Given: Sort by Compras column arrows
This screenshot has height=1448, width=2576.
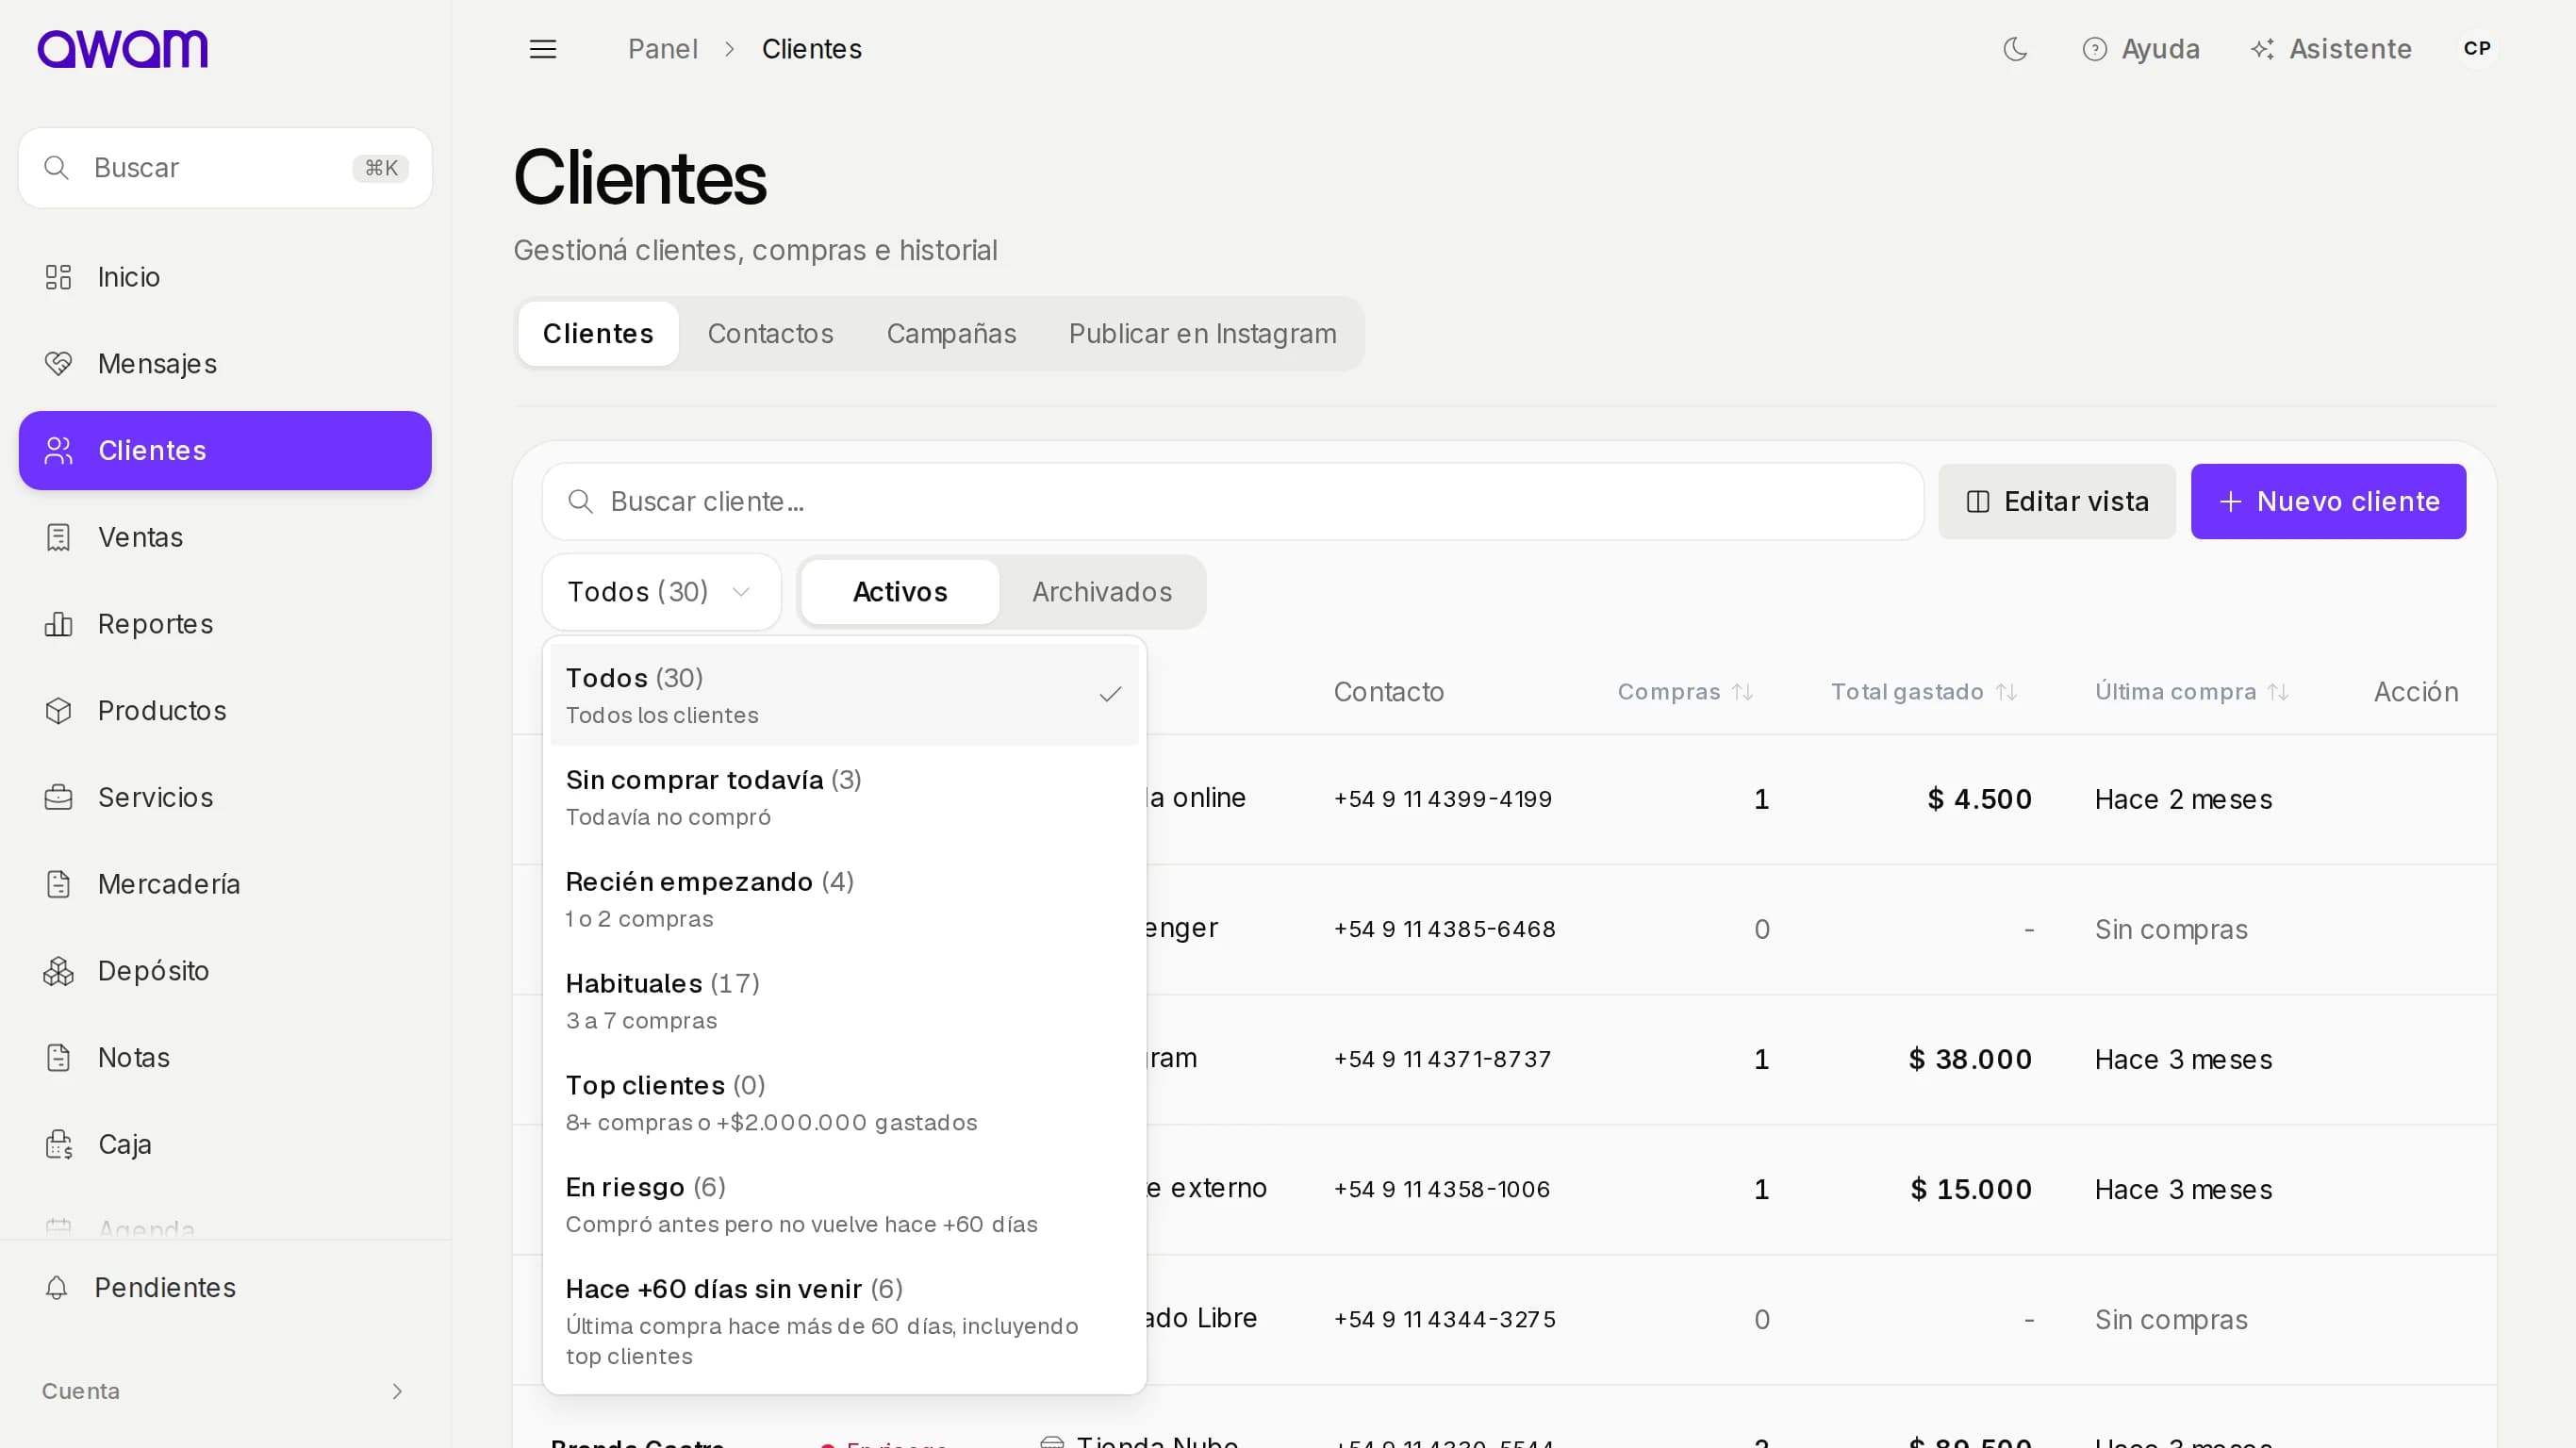Looking at the screenshot, I should coord(1743,692).
